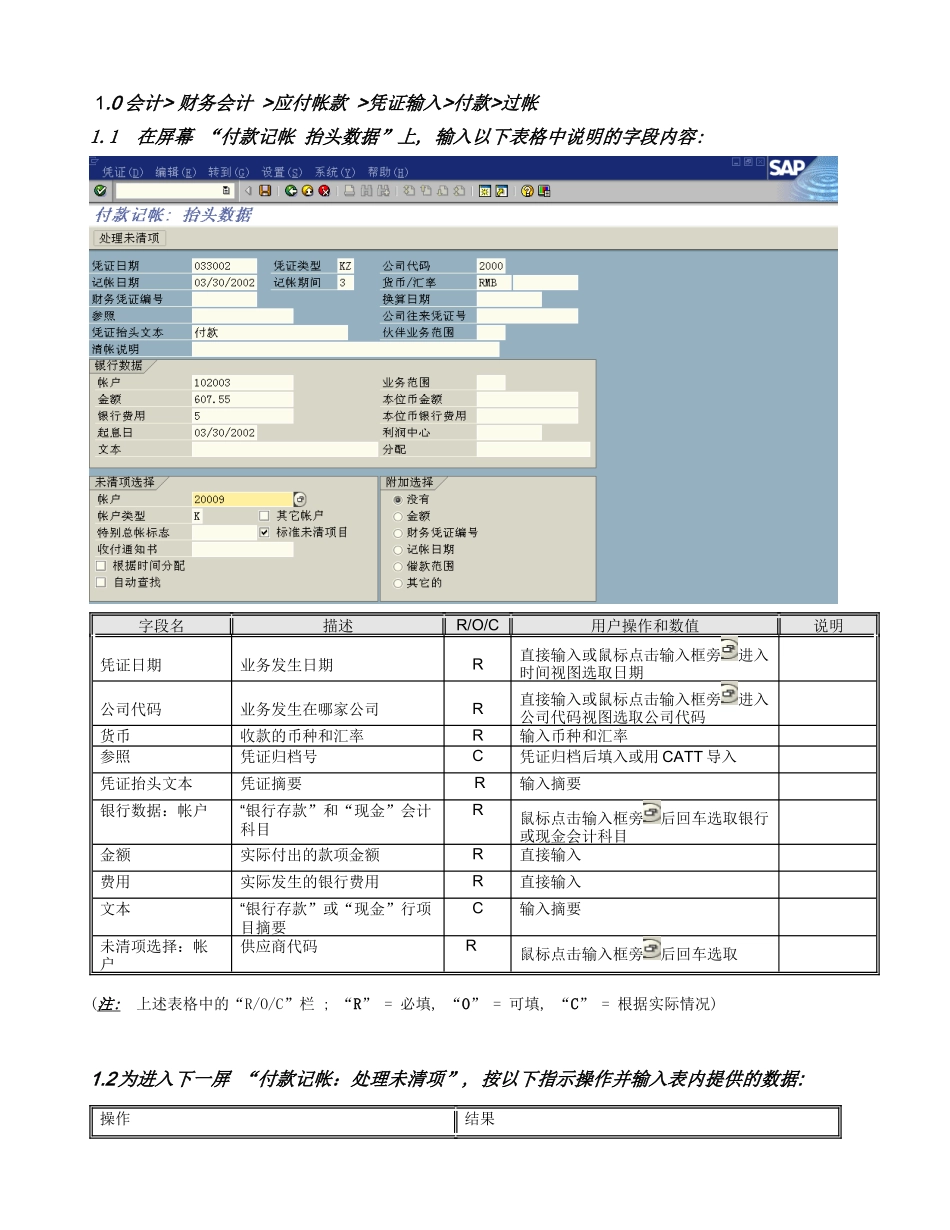The height and width of the screenshot is (1230, 950).
Task: Click the 记帐期间 field showing 3
Action: (x=345, y=283)
